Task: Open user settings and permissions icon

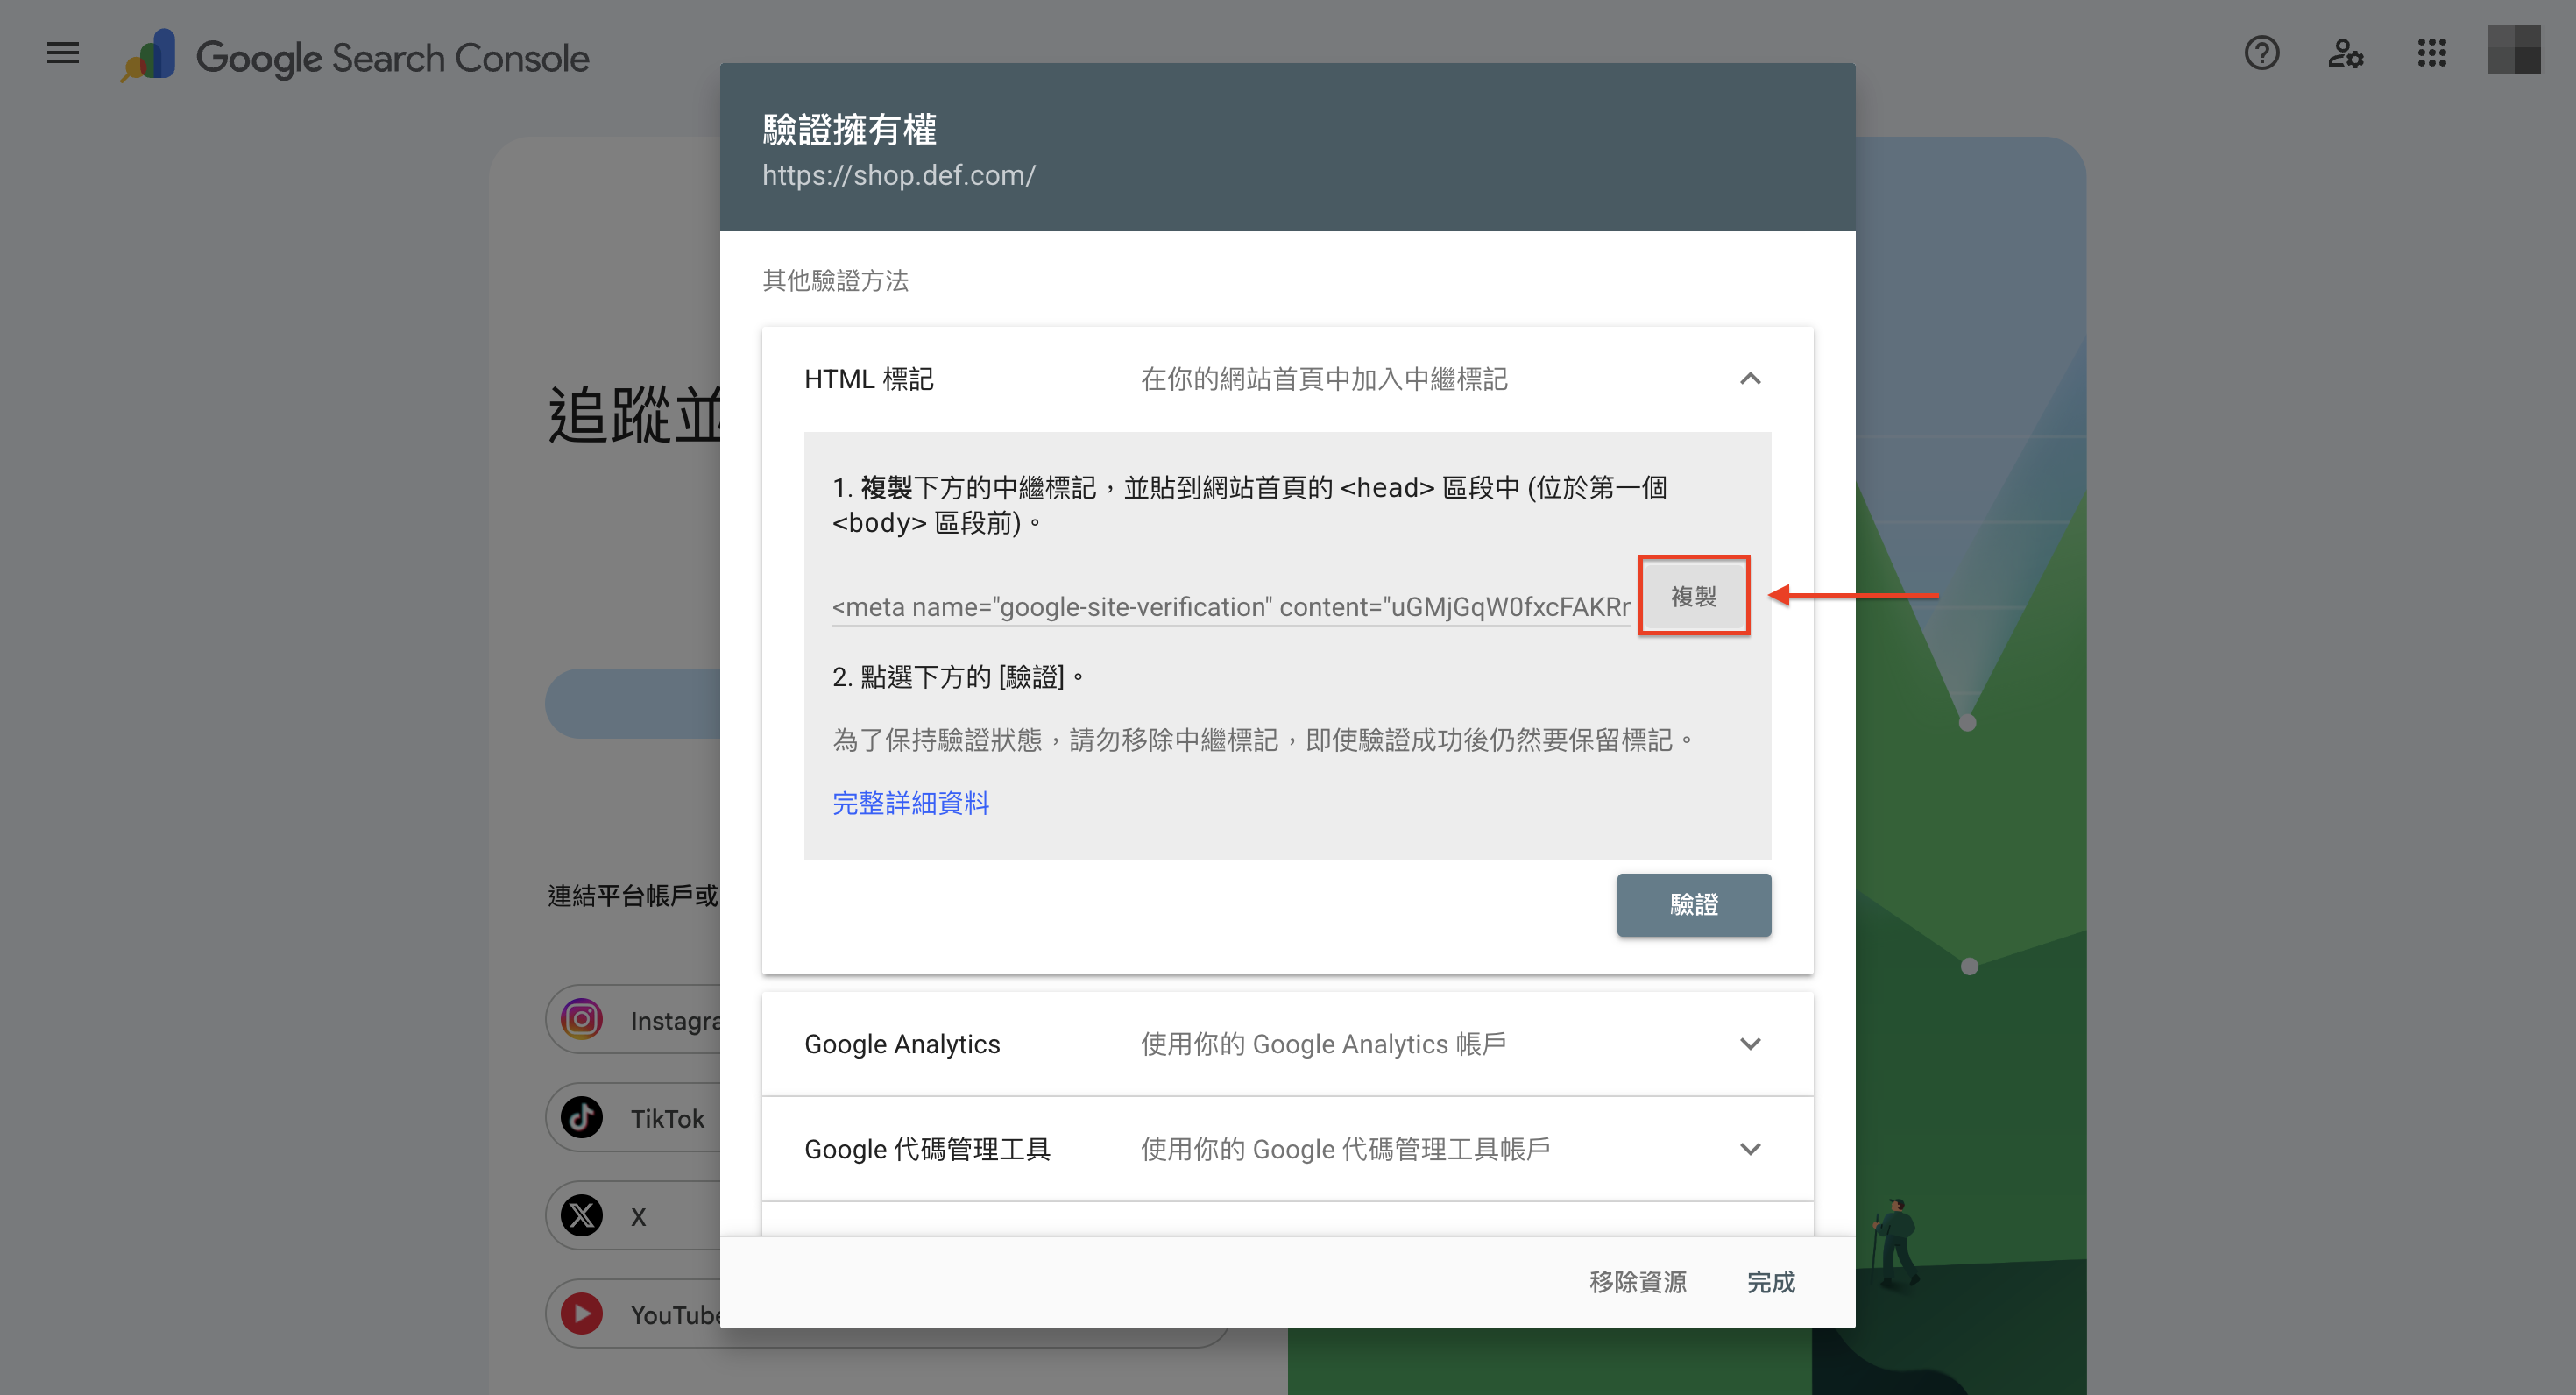Action: (x=2345, y=53)
